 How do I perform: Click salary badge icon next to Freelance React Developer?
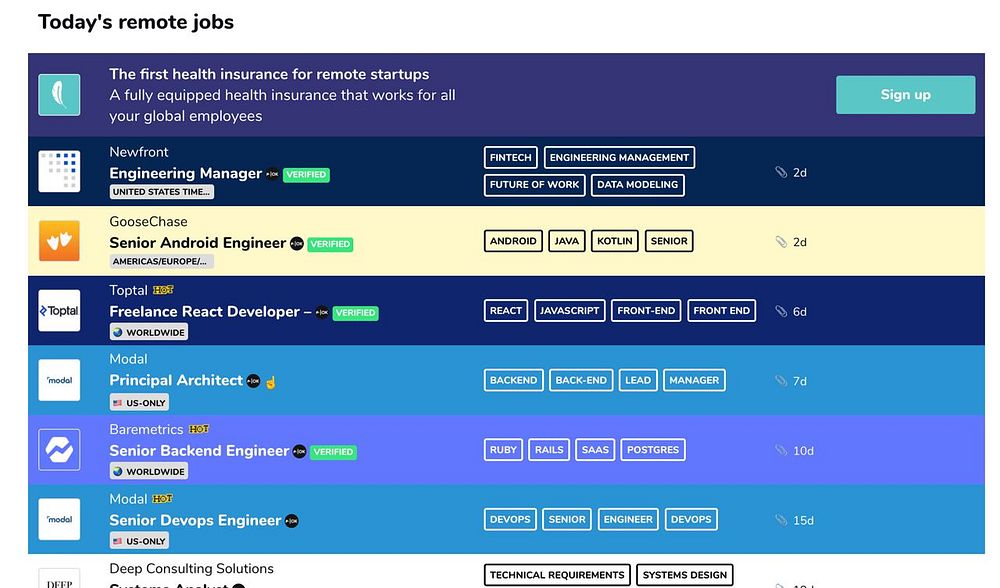point(322,312)
